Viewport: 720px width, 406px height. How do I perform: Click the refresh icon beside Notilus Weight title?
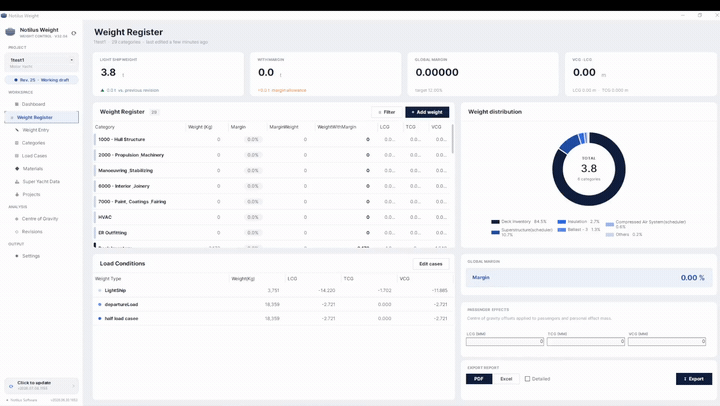pos(73,33)
